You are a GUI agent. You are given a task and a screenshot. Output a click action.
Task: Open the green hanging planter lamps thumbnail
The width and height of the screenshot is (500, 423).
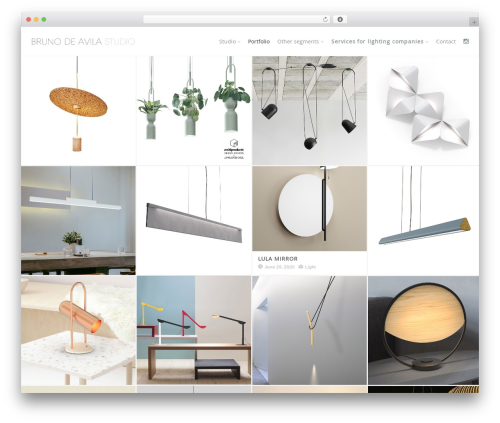pos(194,110)
